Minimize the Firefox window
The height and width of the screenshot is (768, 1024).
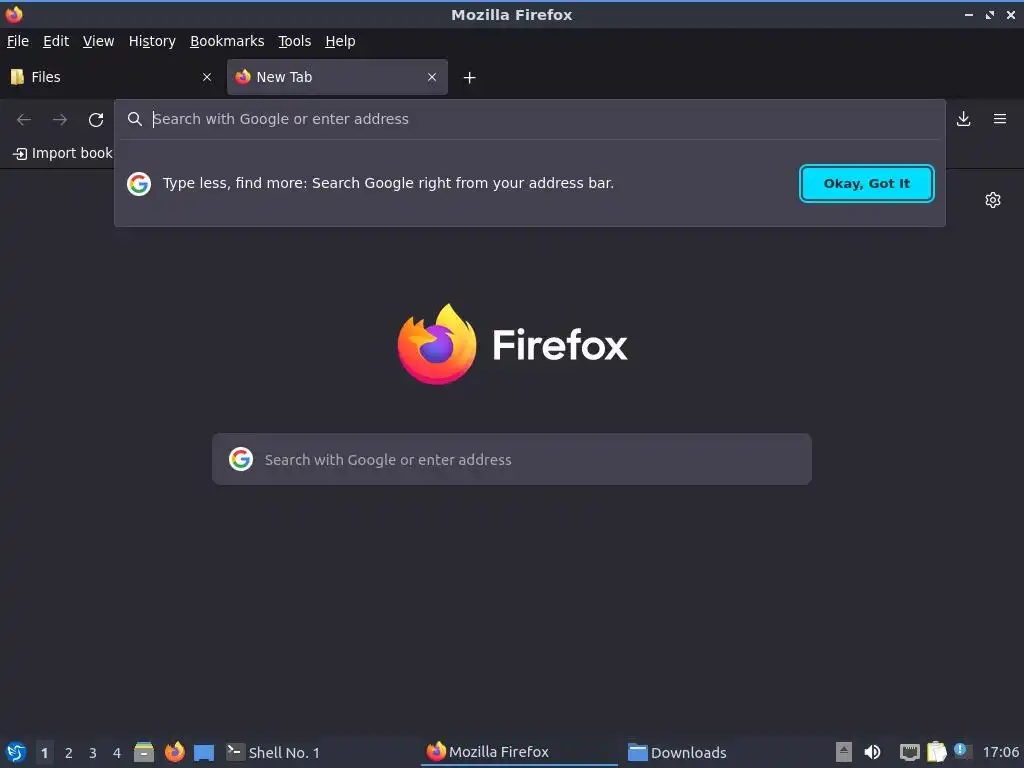click(968, 14)
